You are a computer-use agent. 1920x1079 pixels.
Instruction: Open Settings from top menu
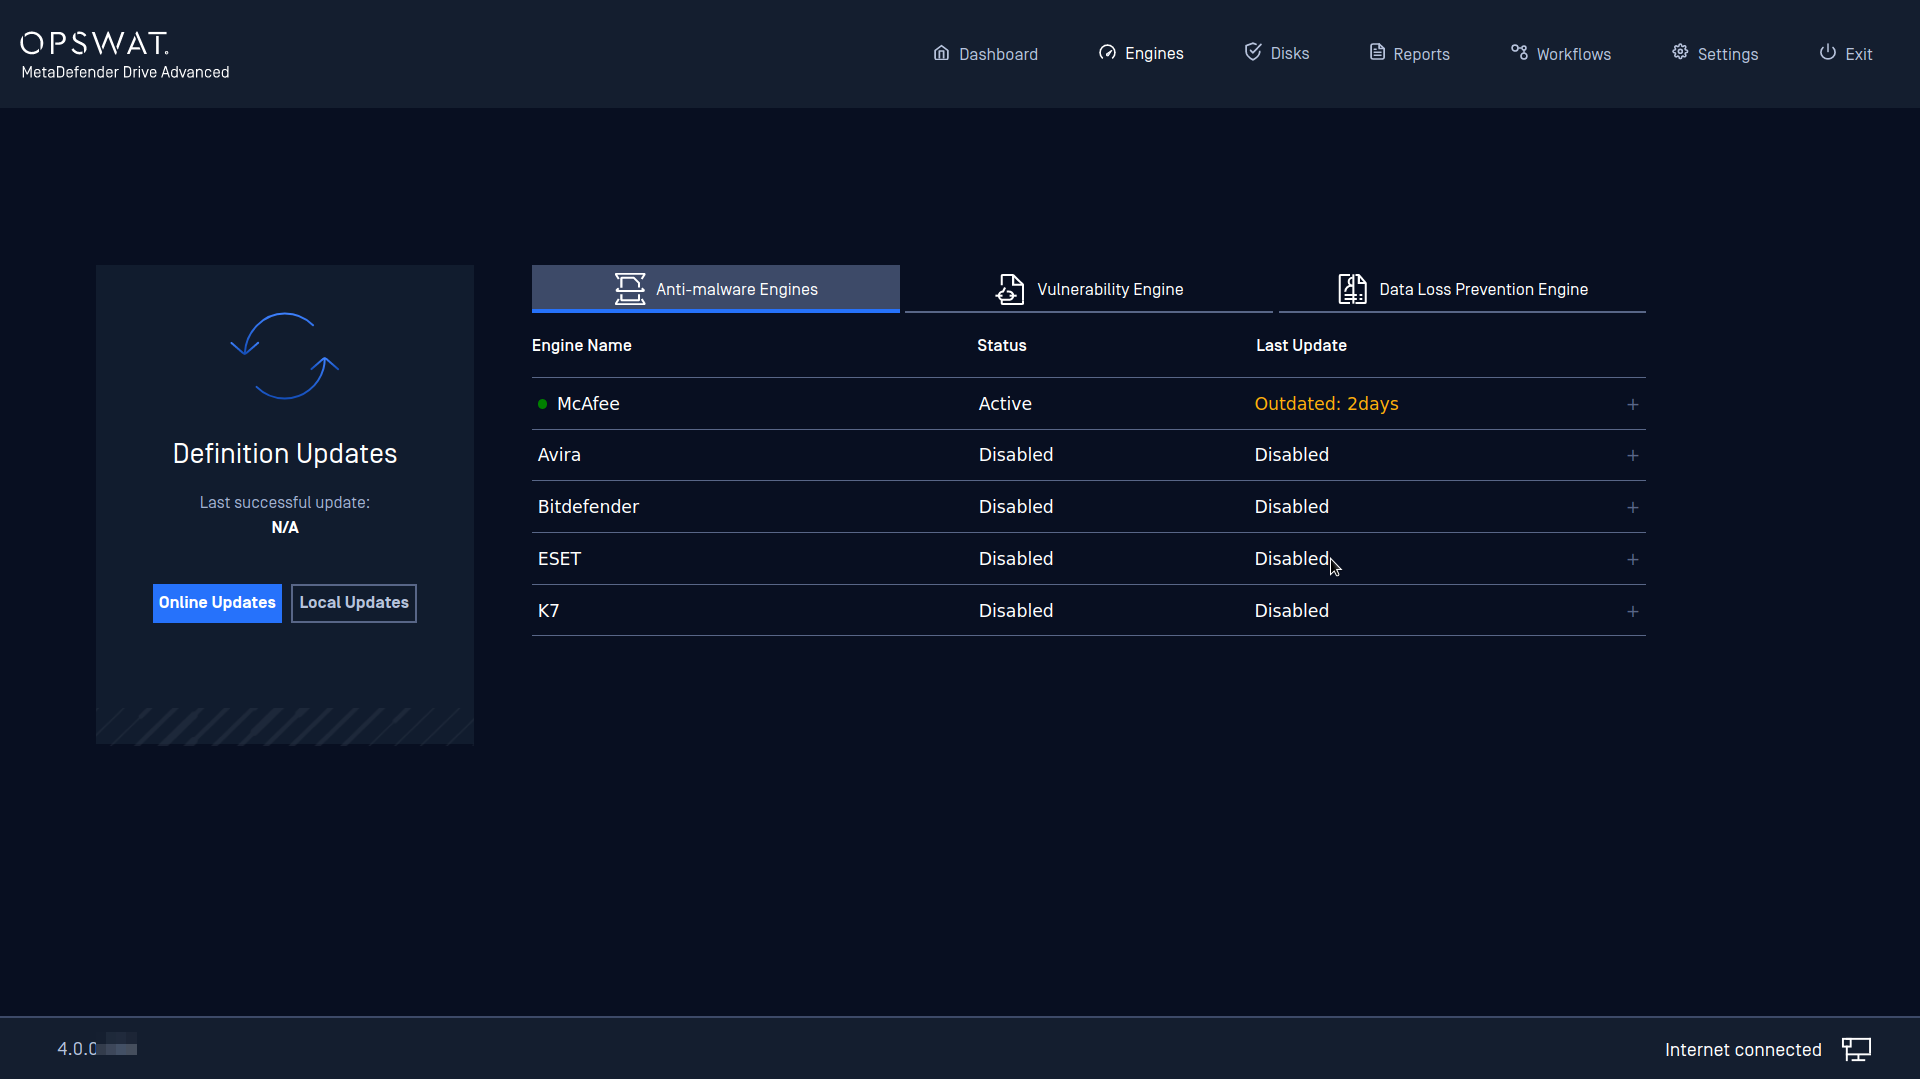[x=1715, y=54]
